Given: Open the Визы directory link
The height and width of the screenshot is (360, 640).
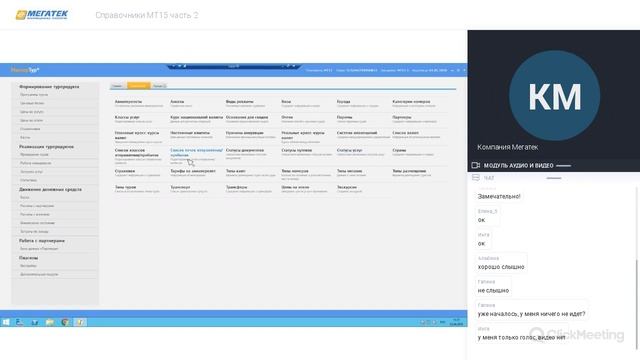Looking at the screenshot, I should (x=286, y=102).
